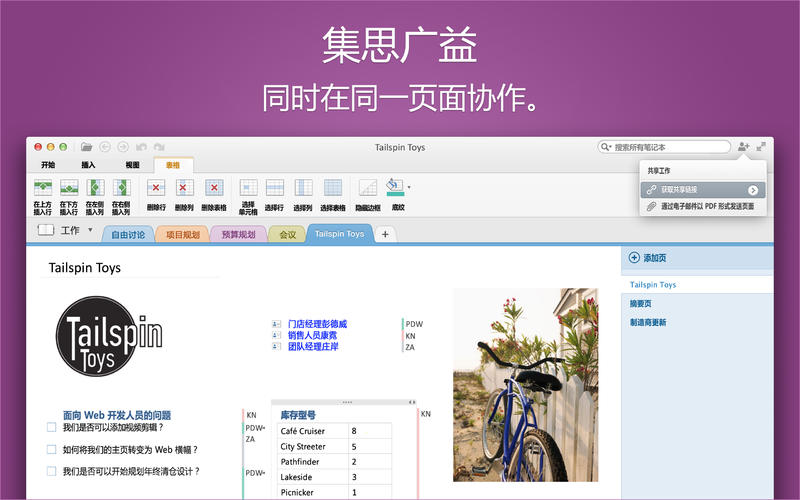The width and height of the screenshot is (800, 500).
Task: Open the shading color dropdown arrow
Action: tap(409, 187)
